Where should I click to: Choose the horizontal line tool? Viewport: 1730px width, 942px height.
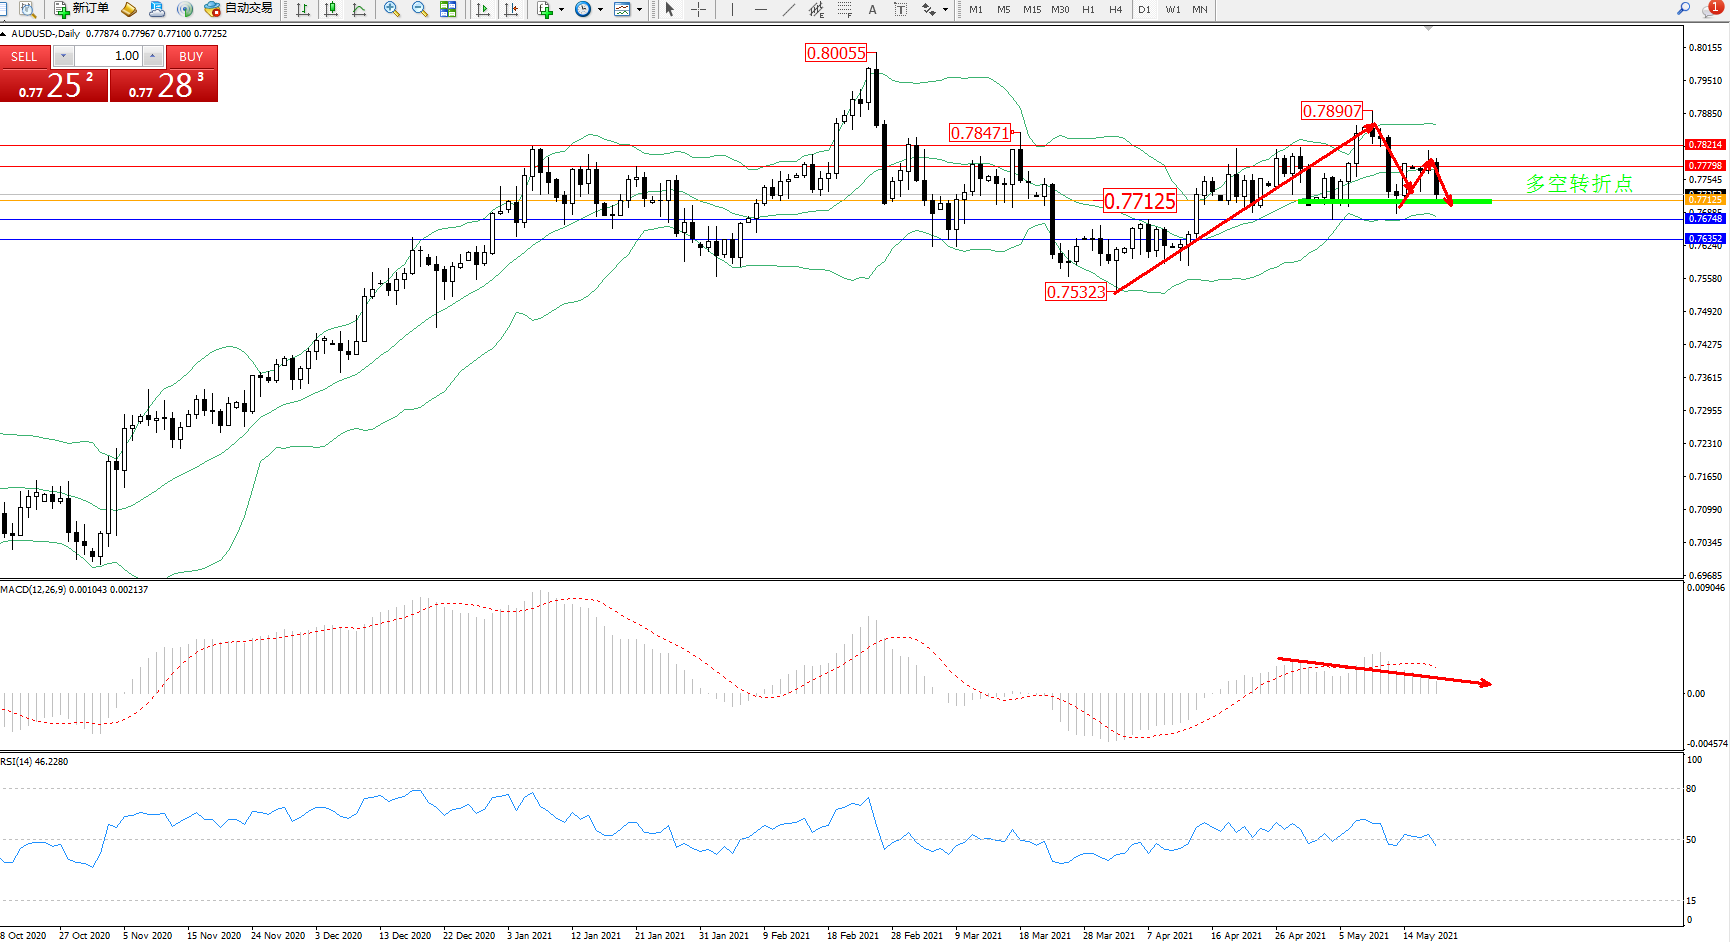[x=761, y=9]
